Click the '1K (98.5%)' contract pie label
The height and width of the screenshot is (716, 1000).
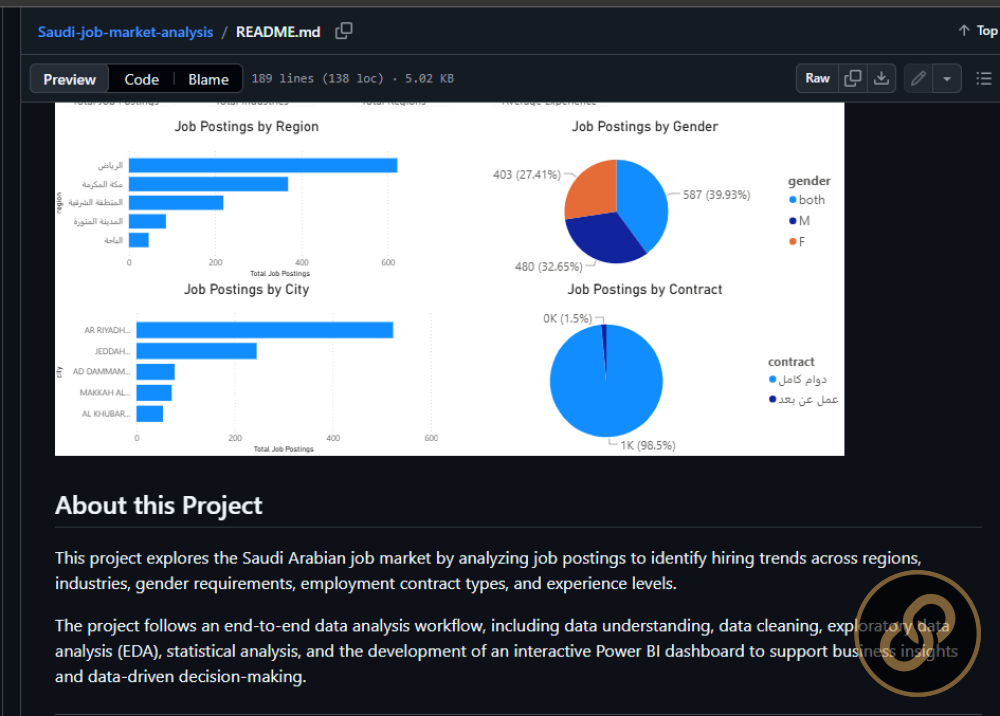click(x=648, y=445)
